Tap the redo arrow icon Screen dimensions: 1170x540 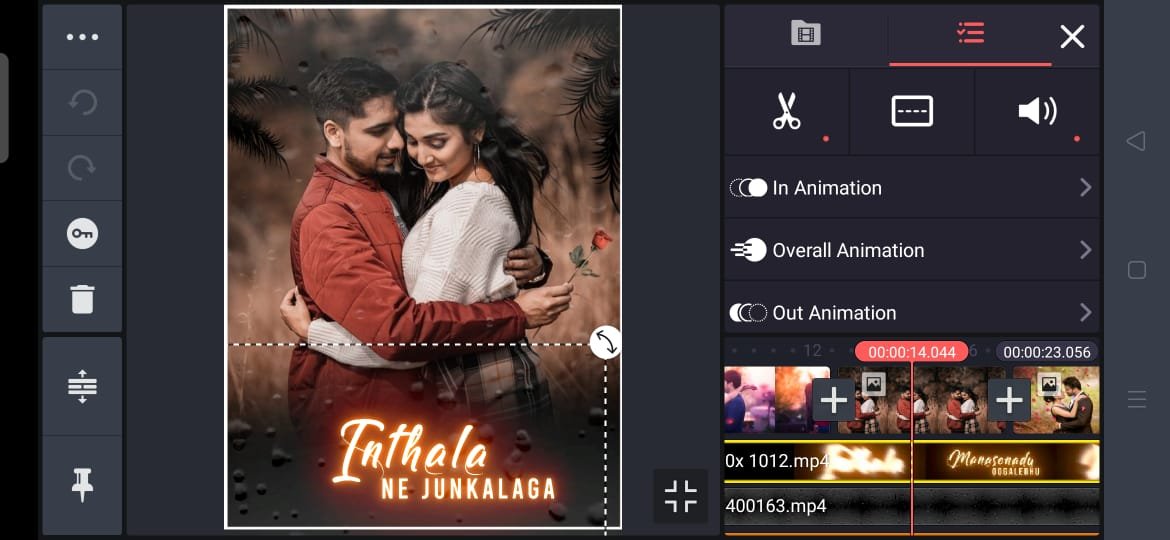click(82, 169)
